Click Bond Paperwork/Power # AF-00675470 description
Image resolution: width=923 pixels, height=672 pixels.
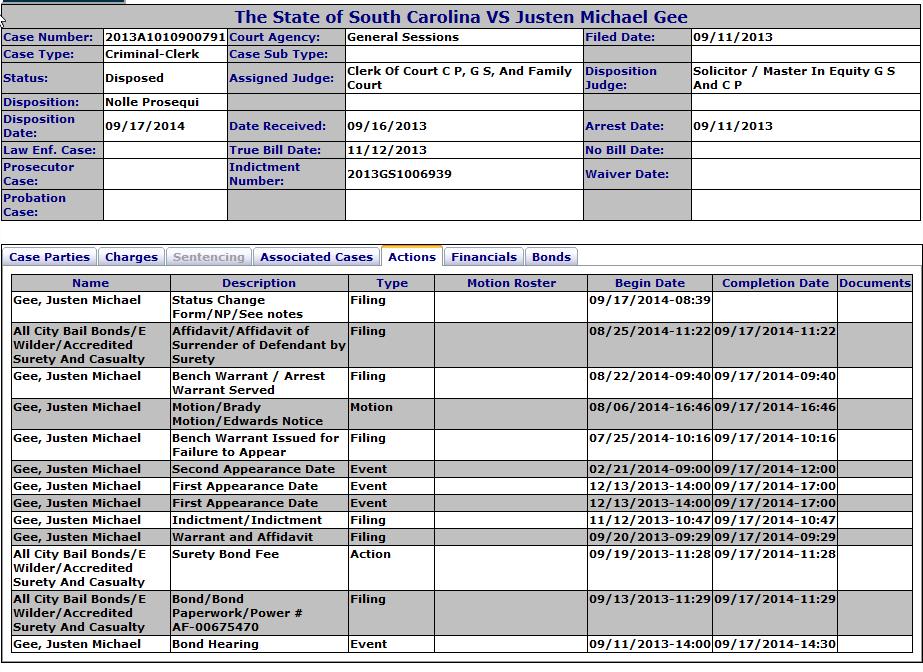[237, 613]
